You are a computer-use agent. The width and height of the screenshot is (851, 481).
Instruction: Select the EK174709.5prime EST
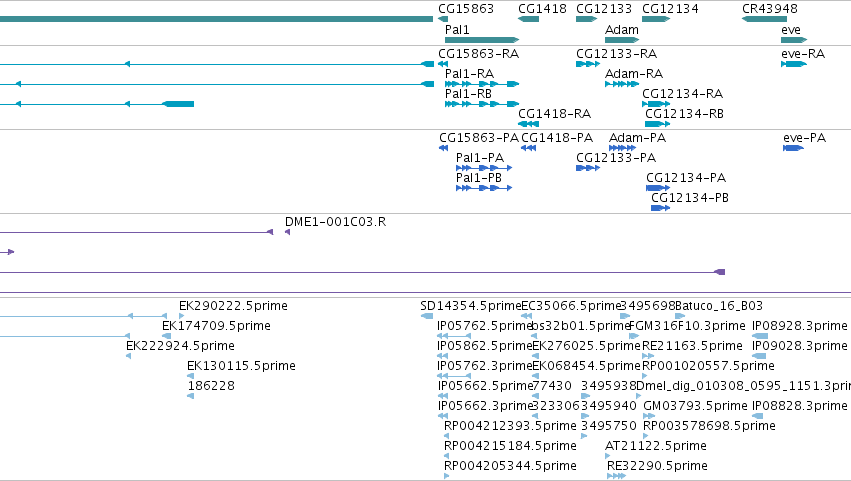coord(166,336)
